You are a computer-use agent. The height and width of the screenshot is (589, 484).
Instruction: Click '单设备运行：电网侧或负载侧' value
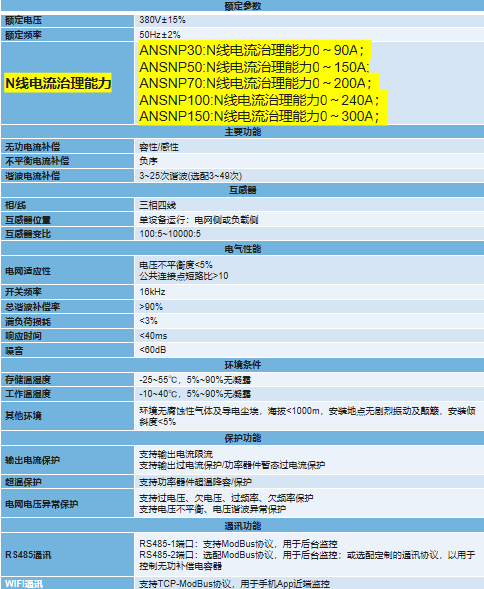coord(199,220)
